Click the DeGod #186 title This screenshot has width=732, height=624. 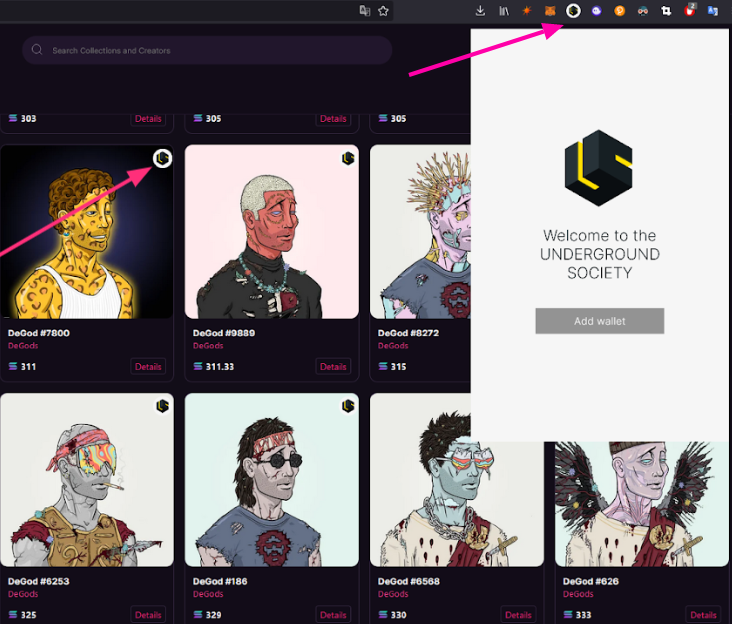click(x=220, y=581)
